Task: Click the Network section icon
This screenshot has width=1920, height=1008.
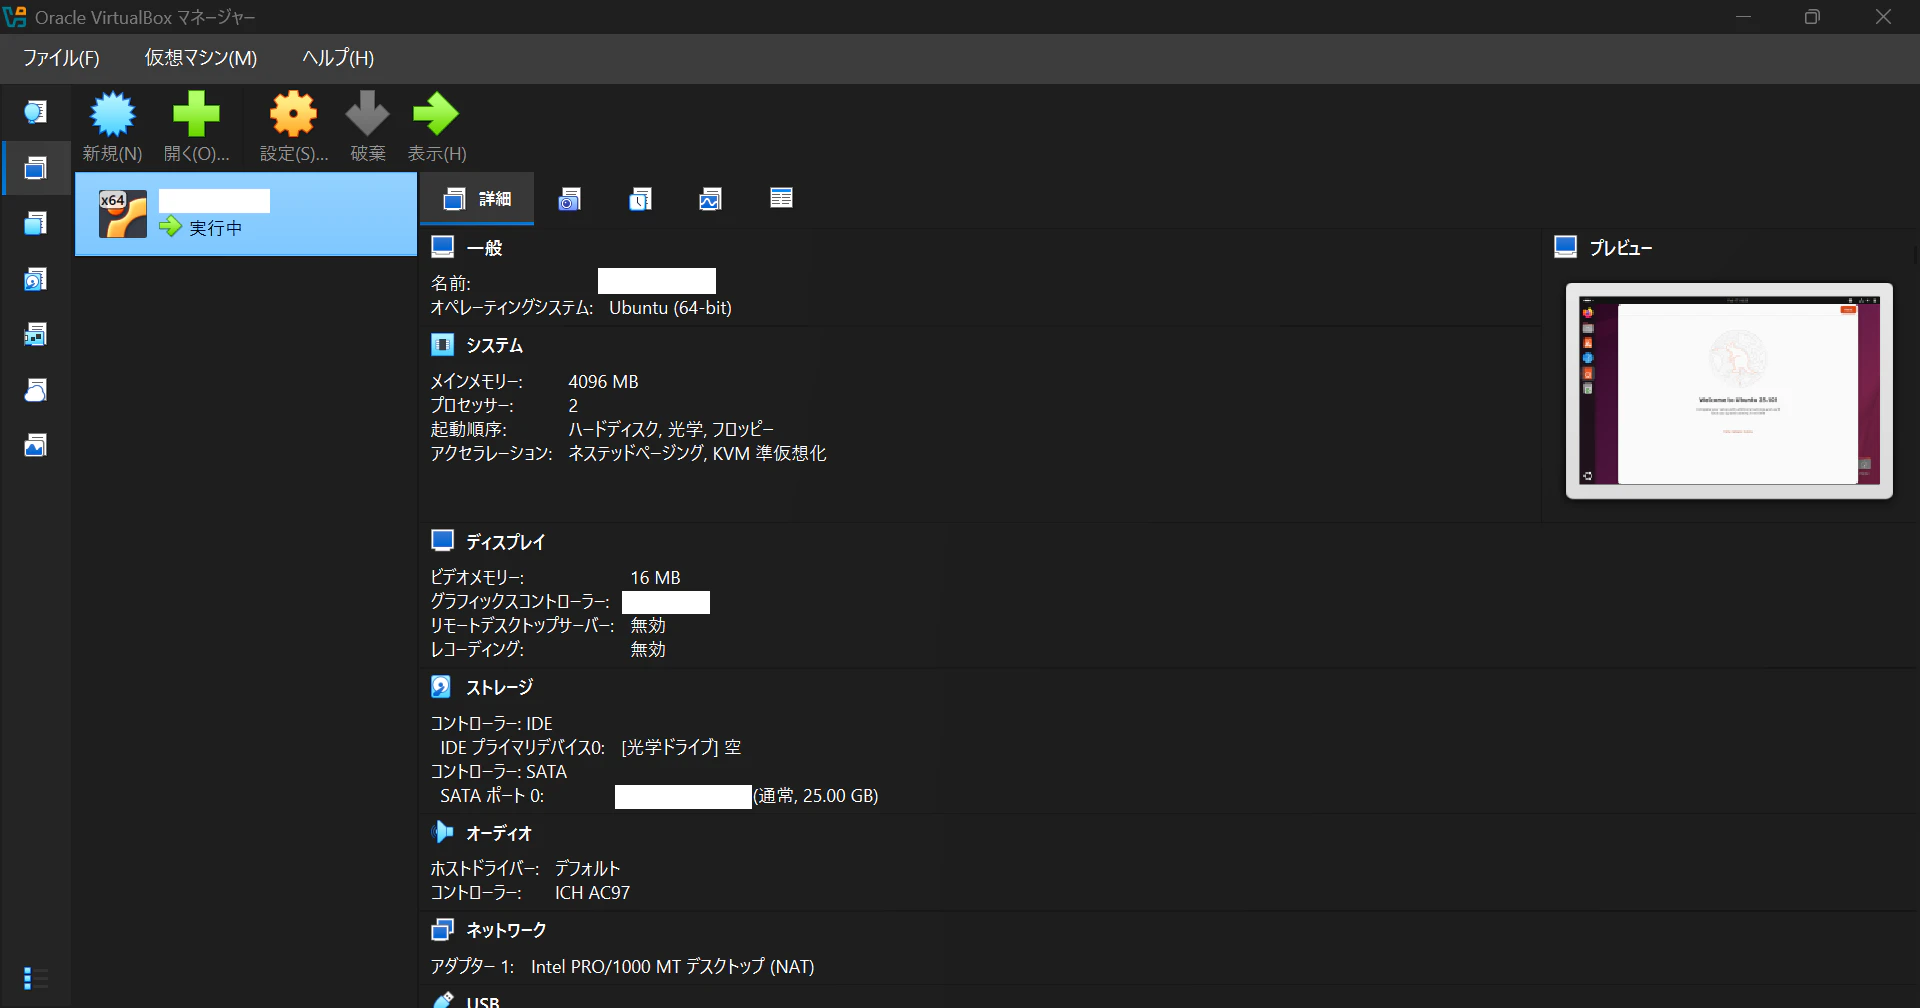Action: (x=442, y=929)
